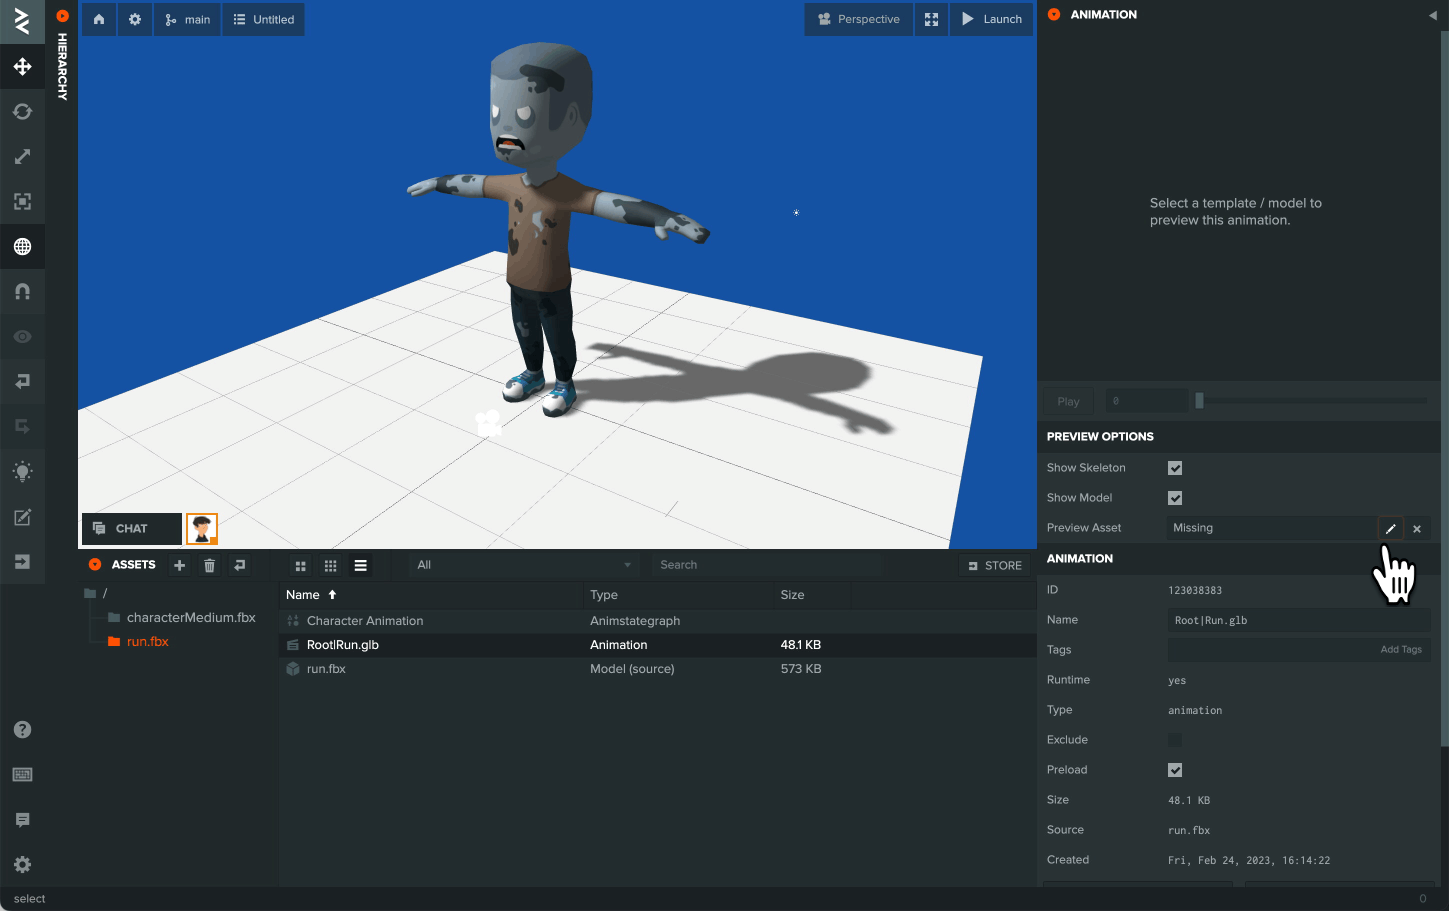1449x911 pixels.
Task: Select the Resize Element tool
Action: 22,202
